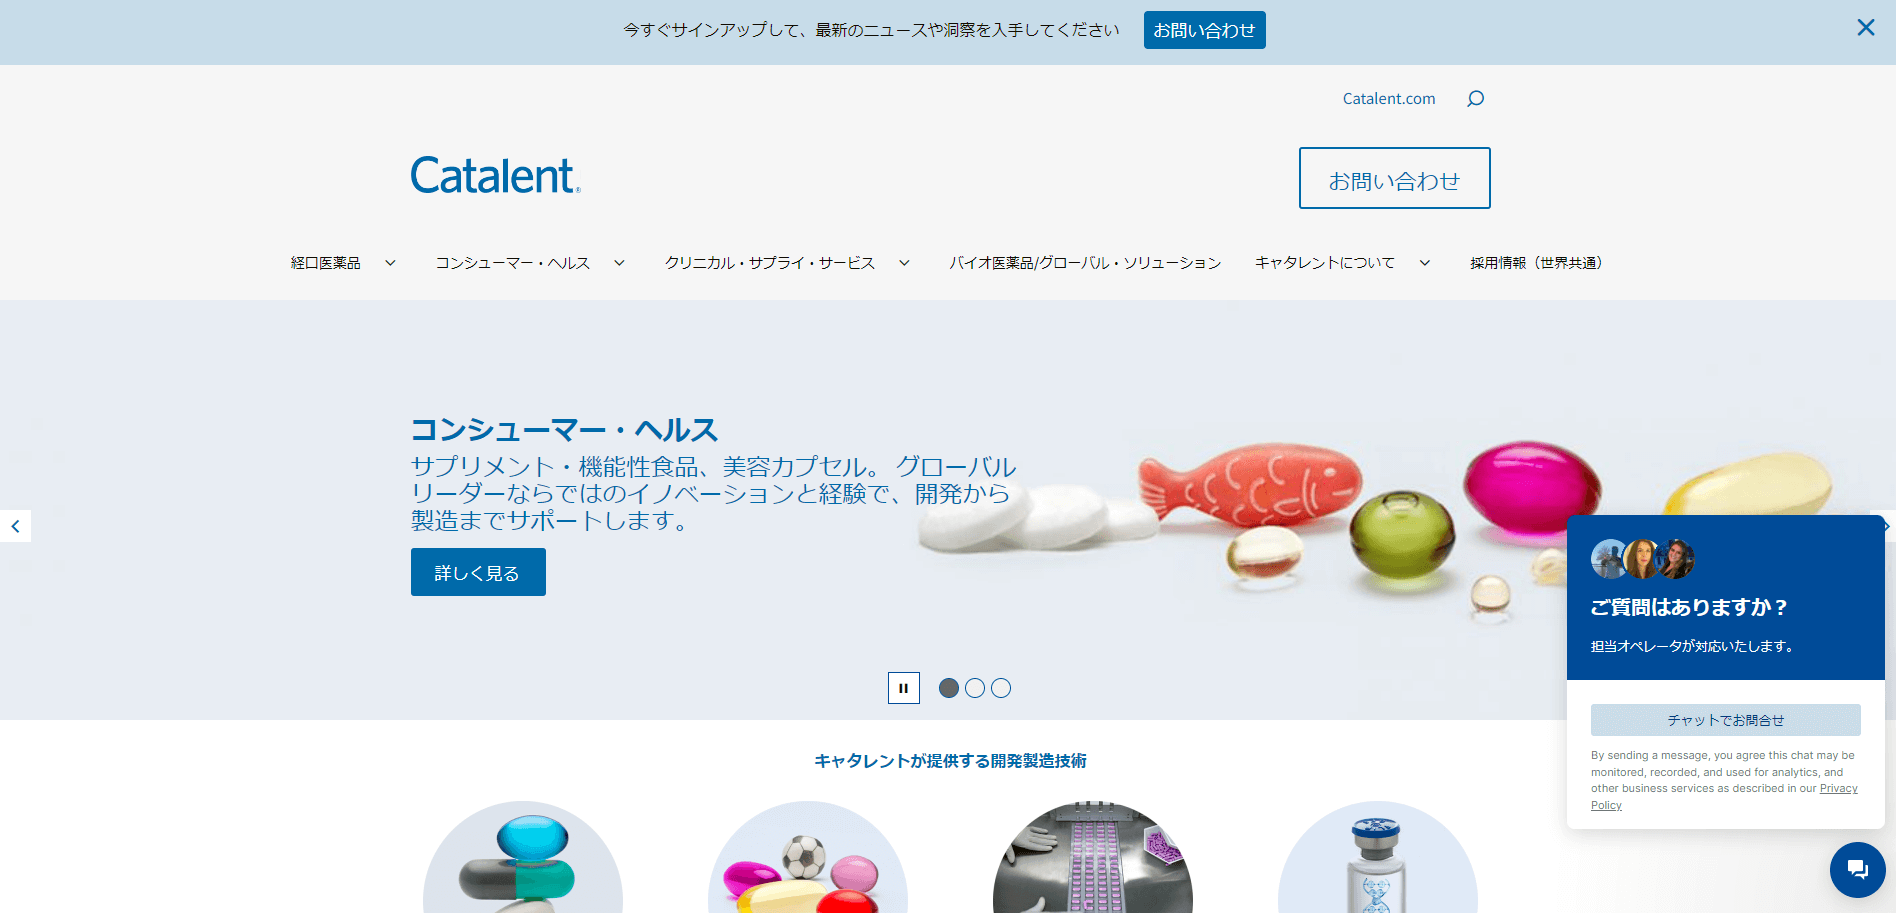Screen dimensions: 1896x913
Task: Select the second carousel slide dot
Action: pyautogui.click(x=975, y=688)
